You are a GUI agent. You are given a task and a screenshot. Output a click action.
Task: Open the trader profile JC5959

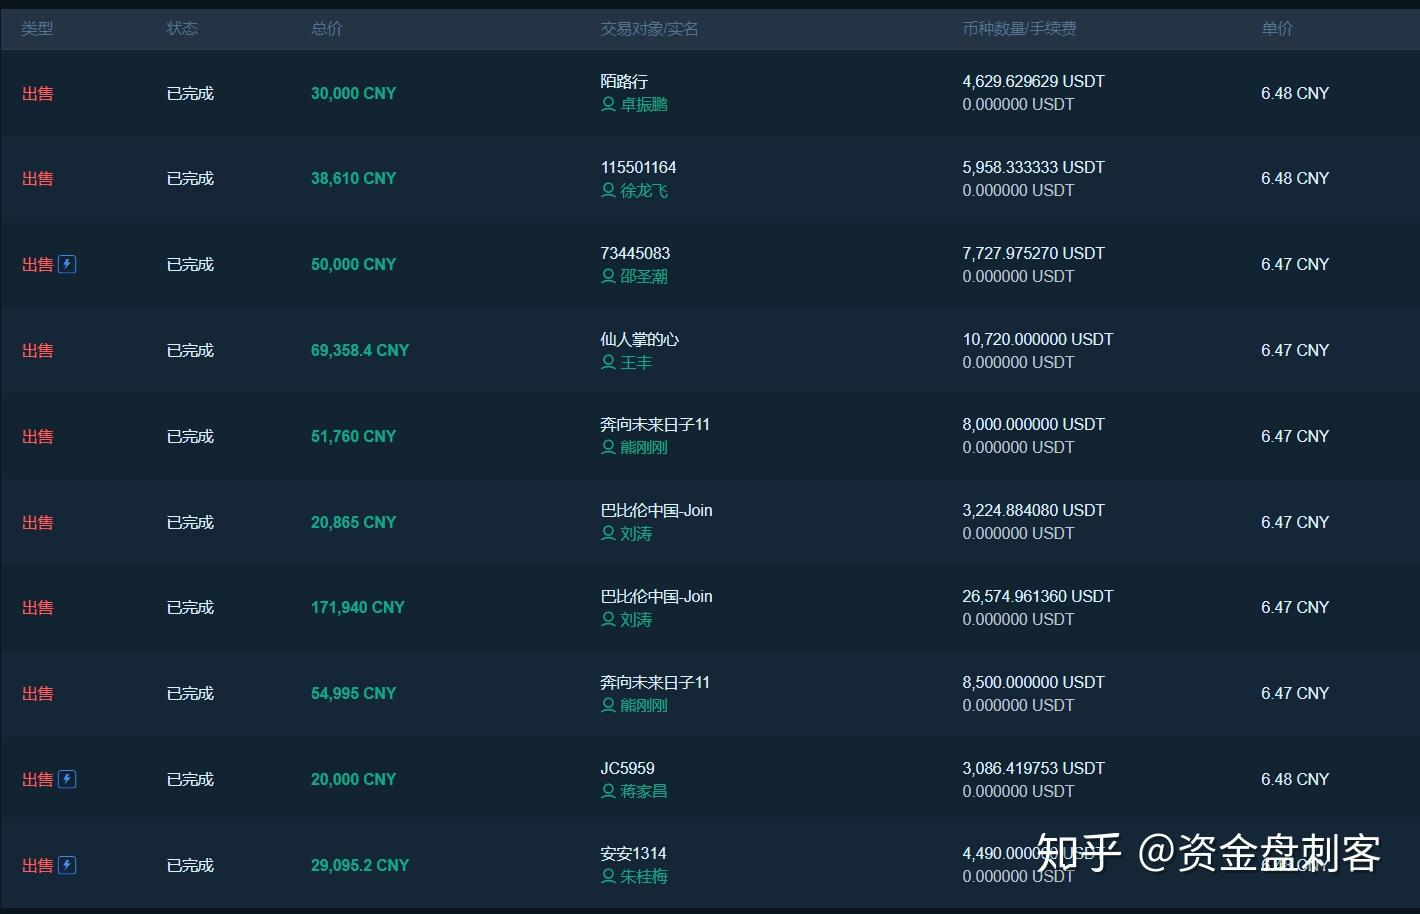click(627, 768)
